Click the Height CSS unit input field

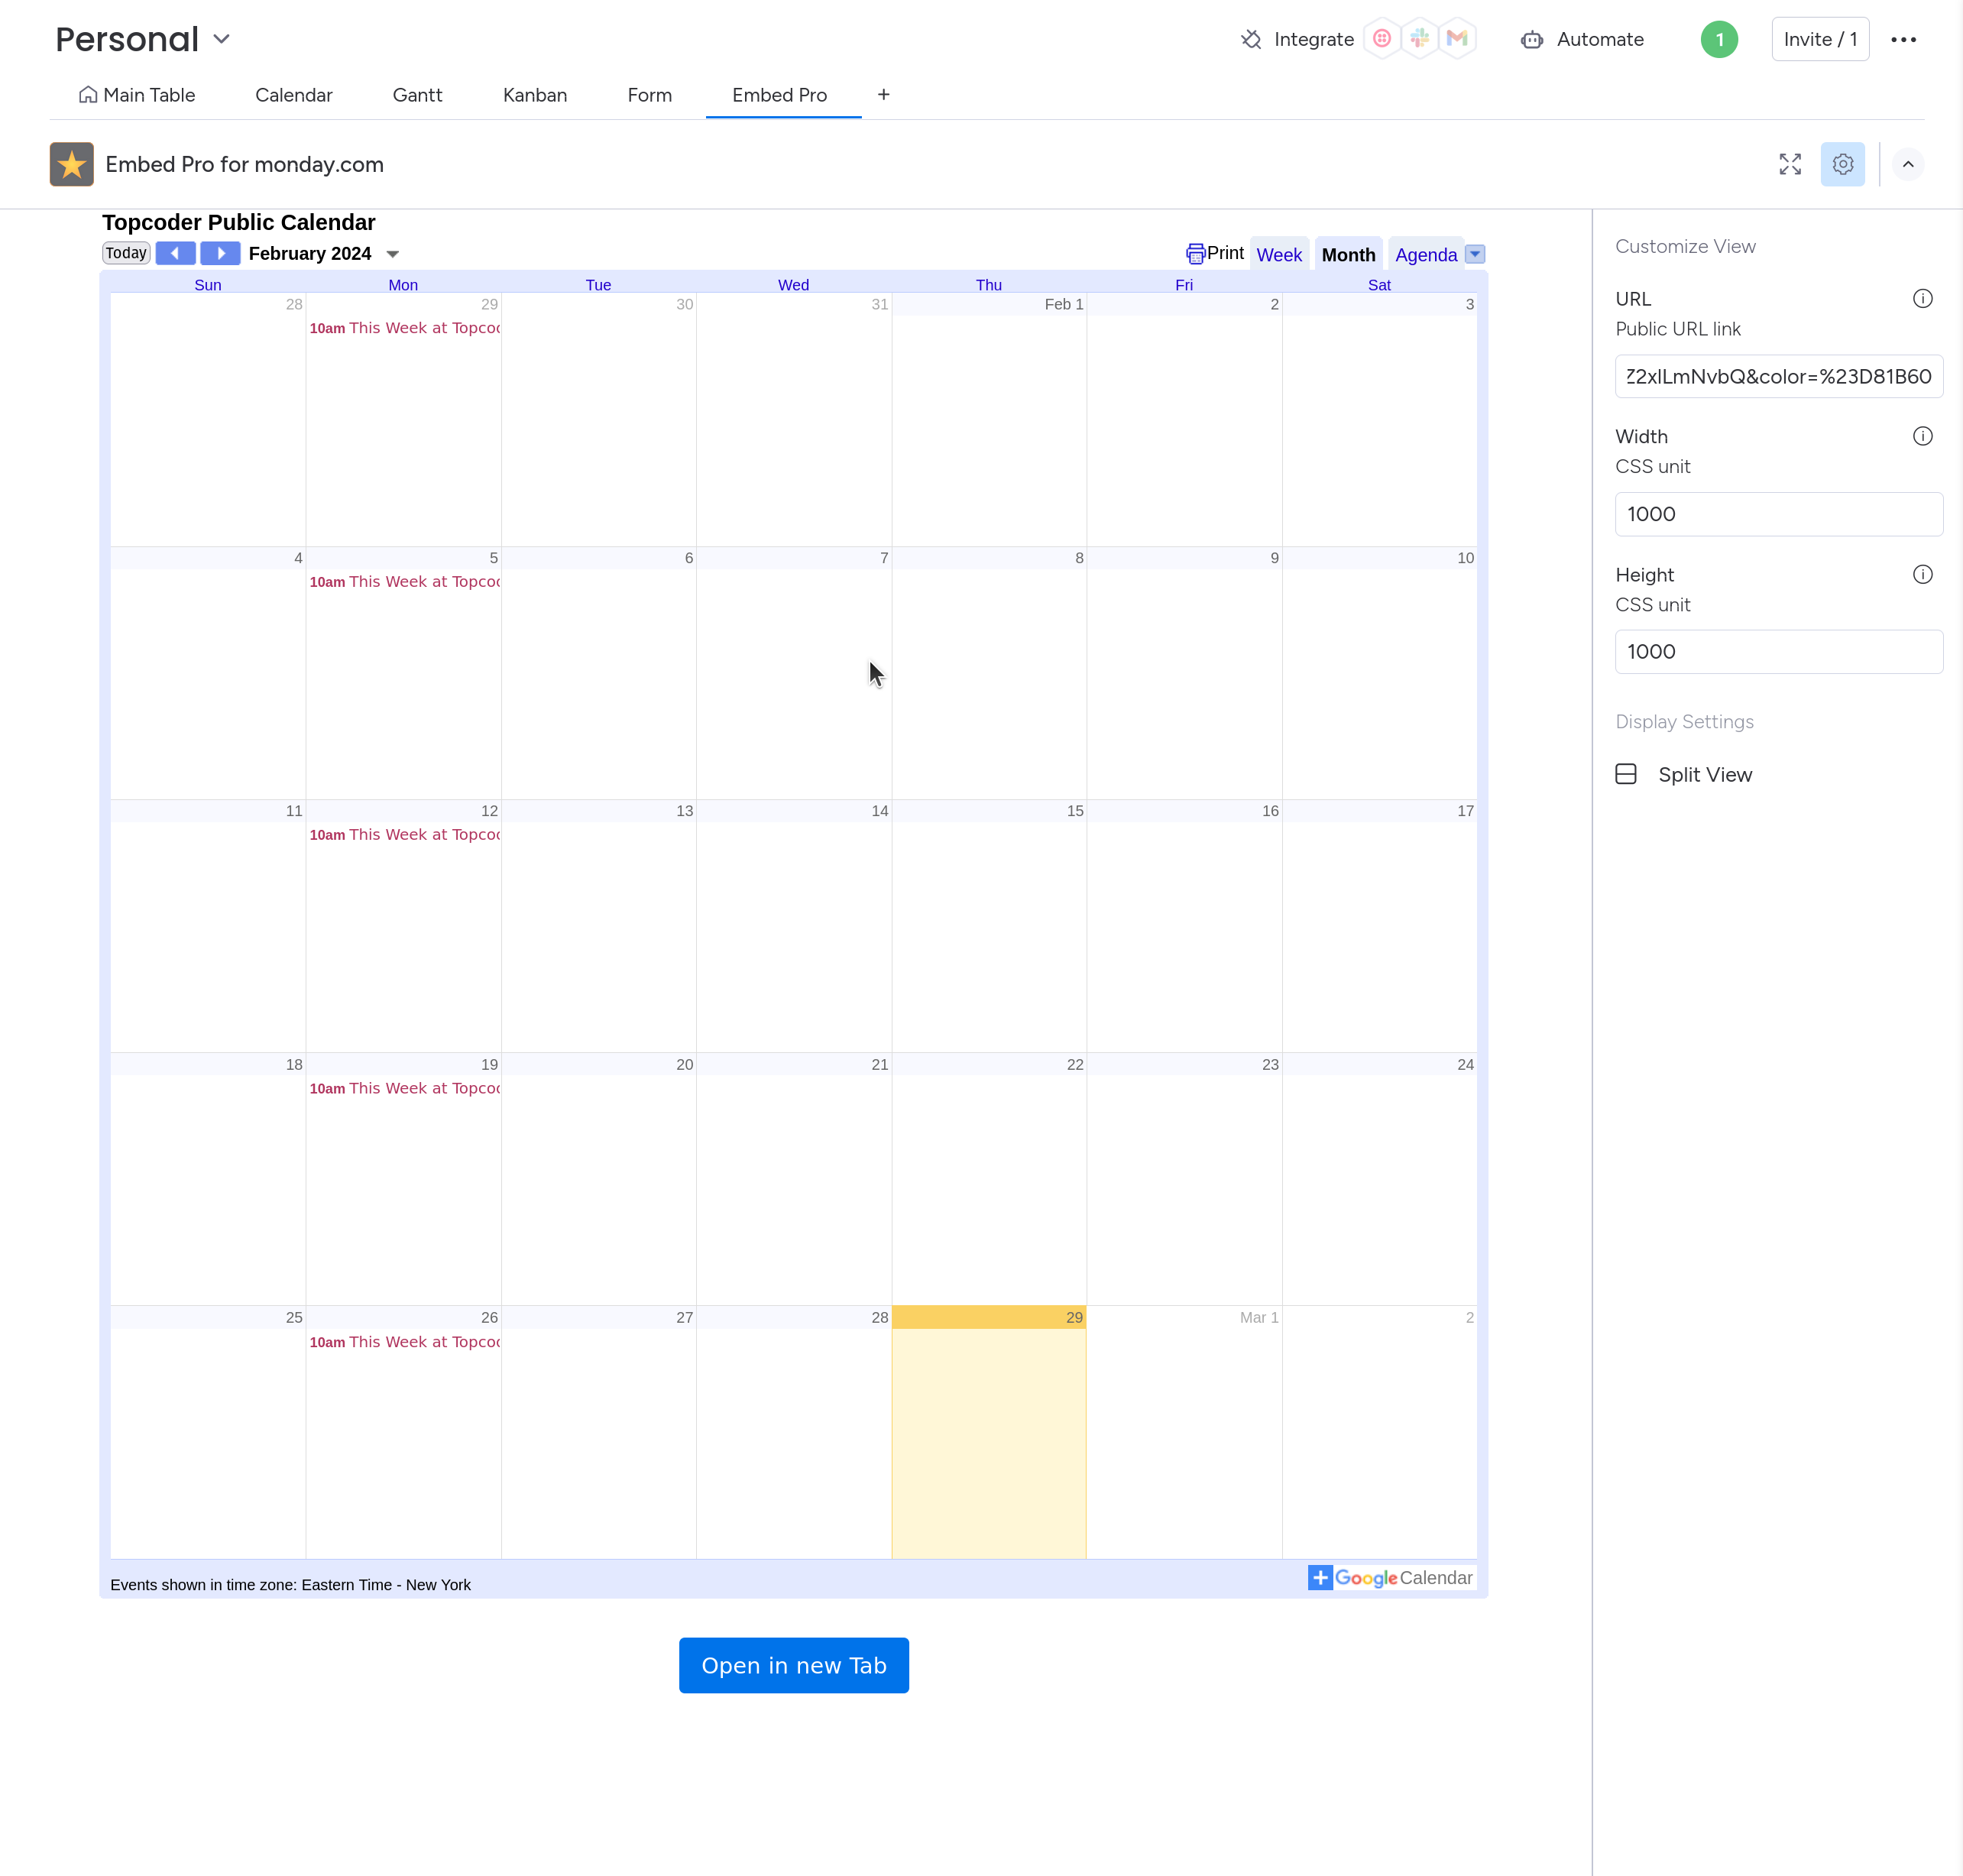coord(1778,652)
